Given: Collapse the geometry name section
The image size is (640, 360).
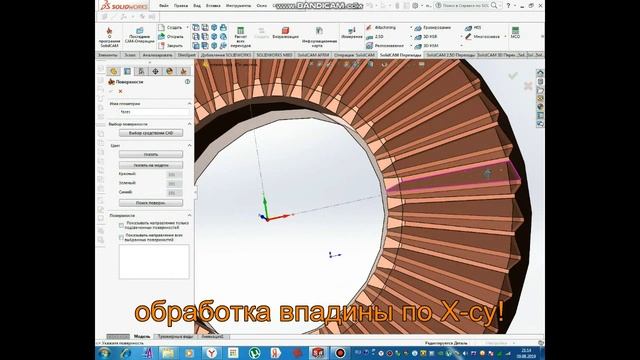Looking at the screenshot, I should point(189,104).
